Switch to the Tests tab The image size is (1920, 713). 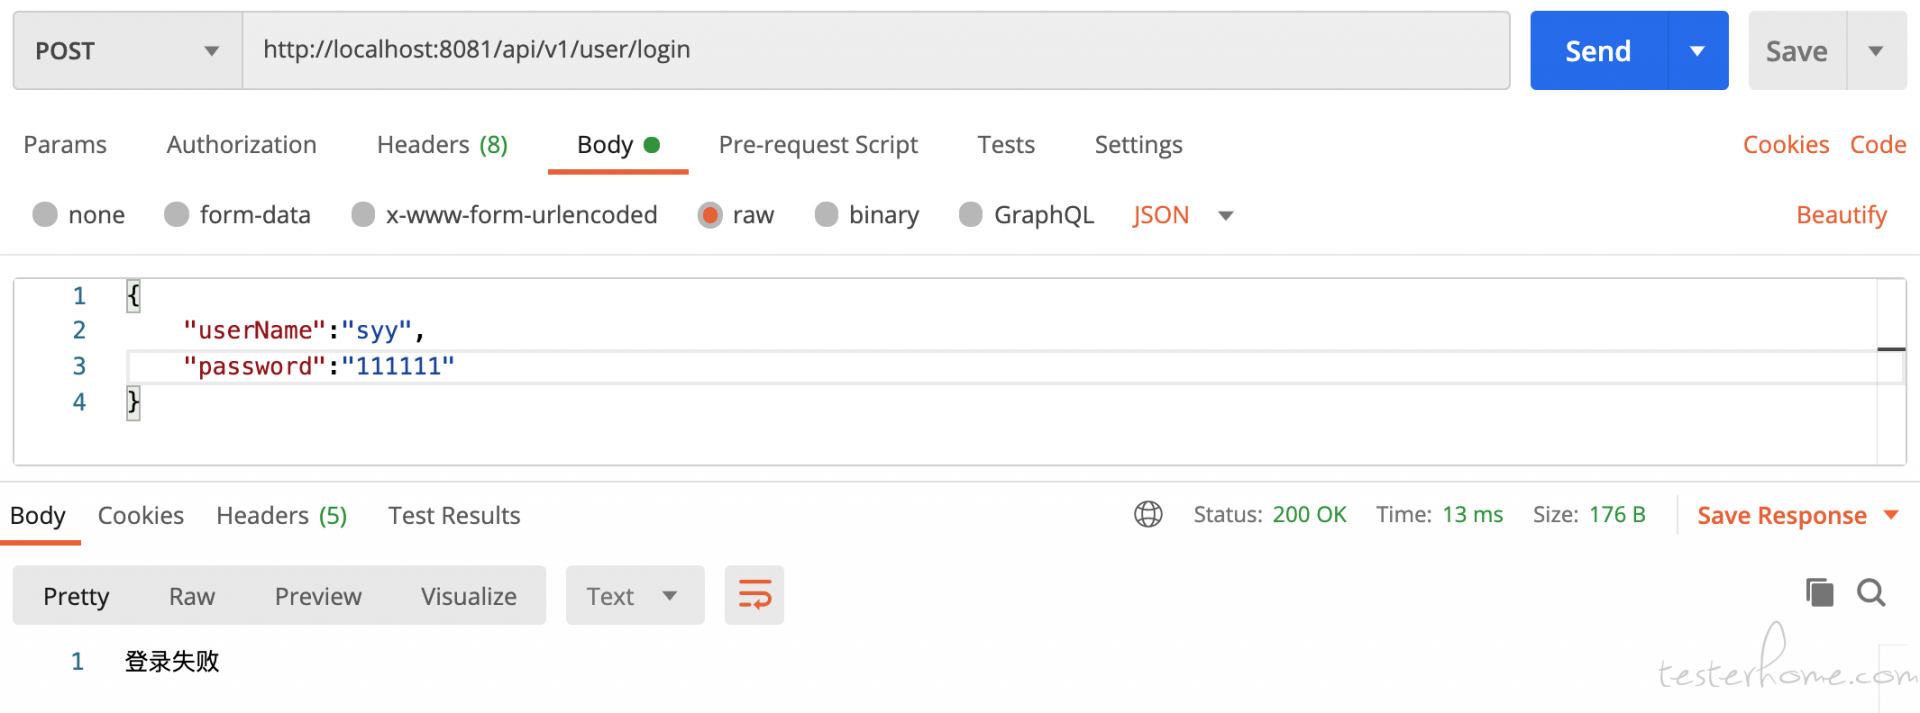[1006, 145]
